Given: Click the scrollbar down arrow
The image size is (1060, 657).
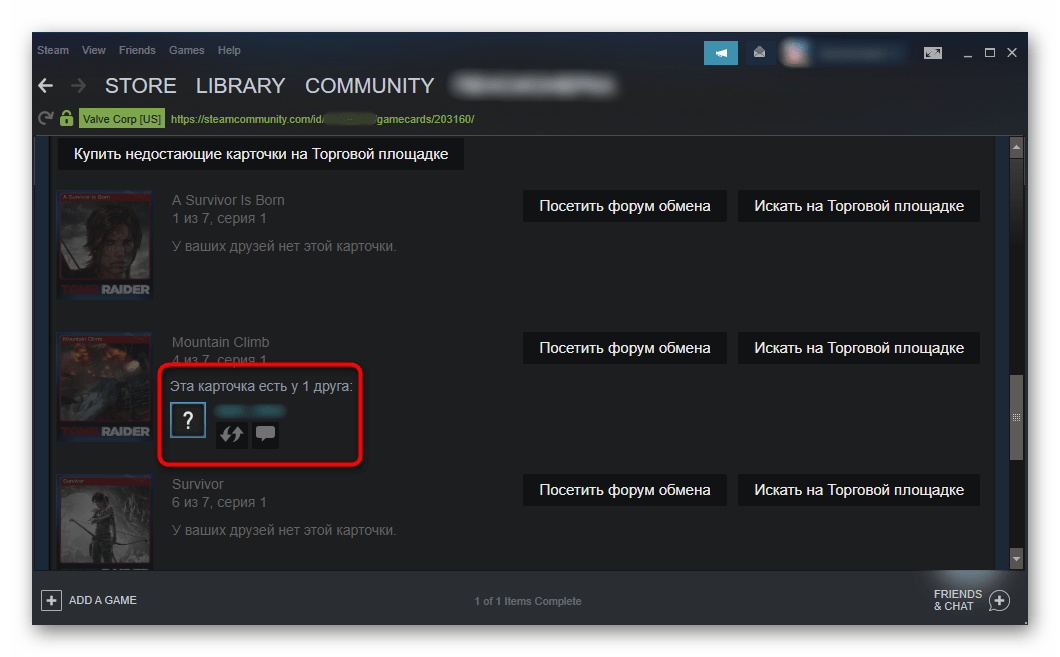Looking at the screenshot, I should (1016, 559).
